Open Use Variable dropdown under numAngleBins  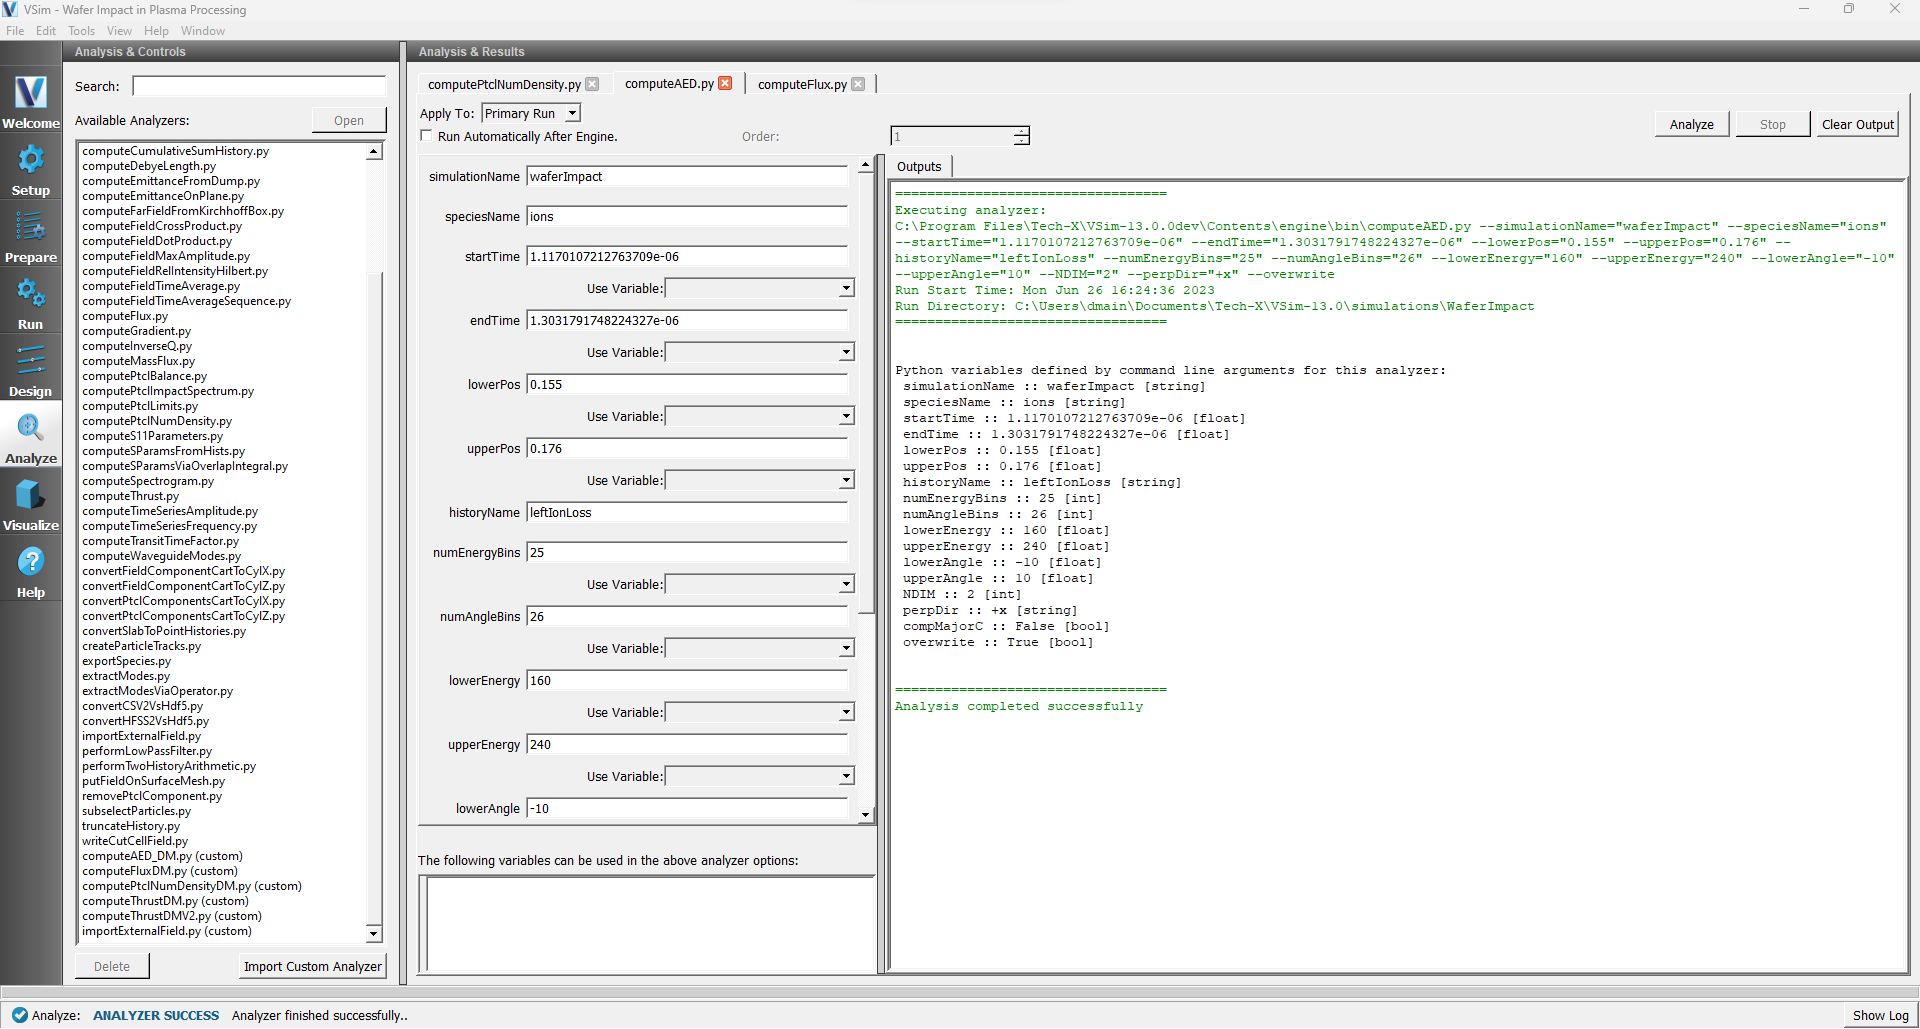pos(760,648)
